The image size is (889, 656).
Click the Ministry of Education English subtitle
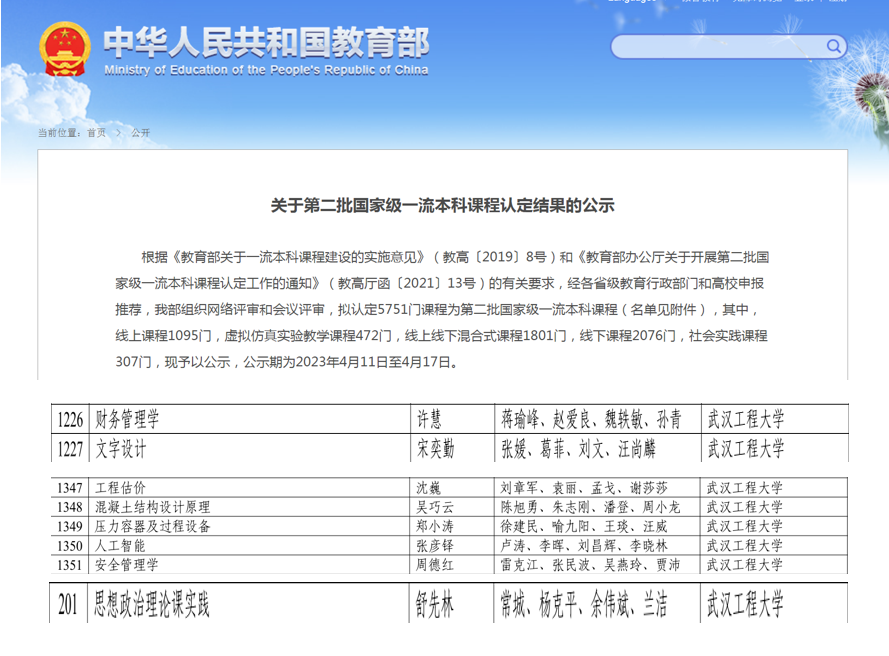[x=266, y=70]
